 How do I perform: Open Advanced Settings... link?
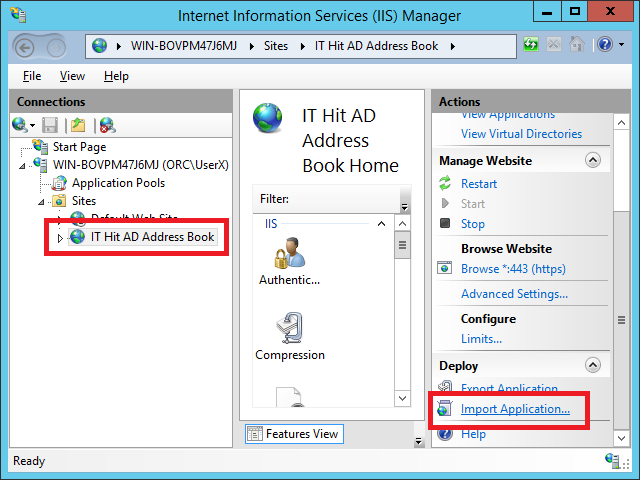coord(514,294)
